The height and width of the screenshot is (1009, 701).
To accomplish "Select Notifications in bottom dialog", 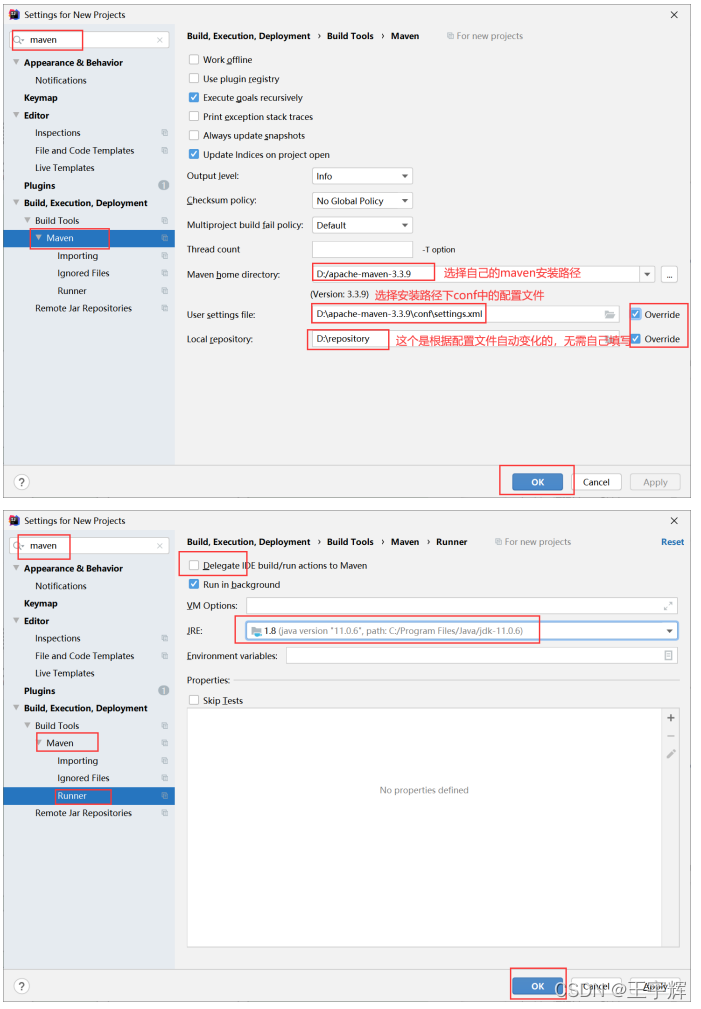I will click(x=61, y=586).
